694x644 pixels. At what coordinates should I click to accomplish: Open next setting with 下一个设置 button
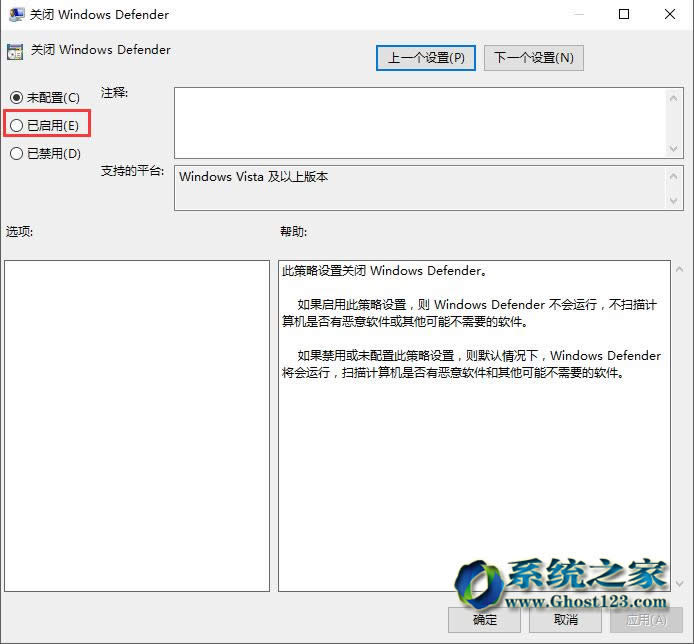pos(533,57)
